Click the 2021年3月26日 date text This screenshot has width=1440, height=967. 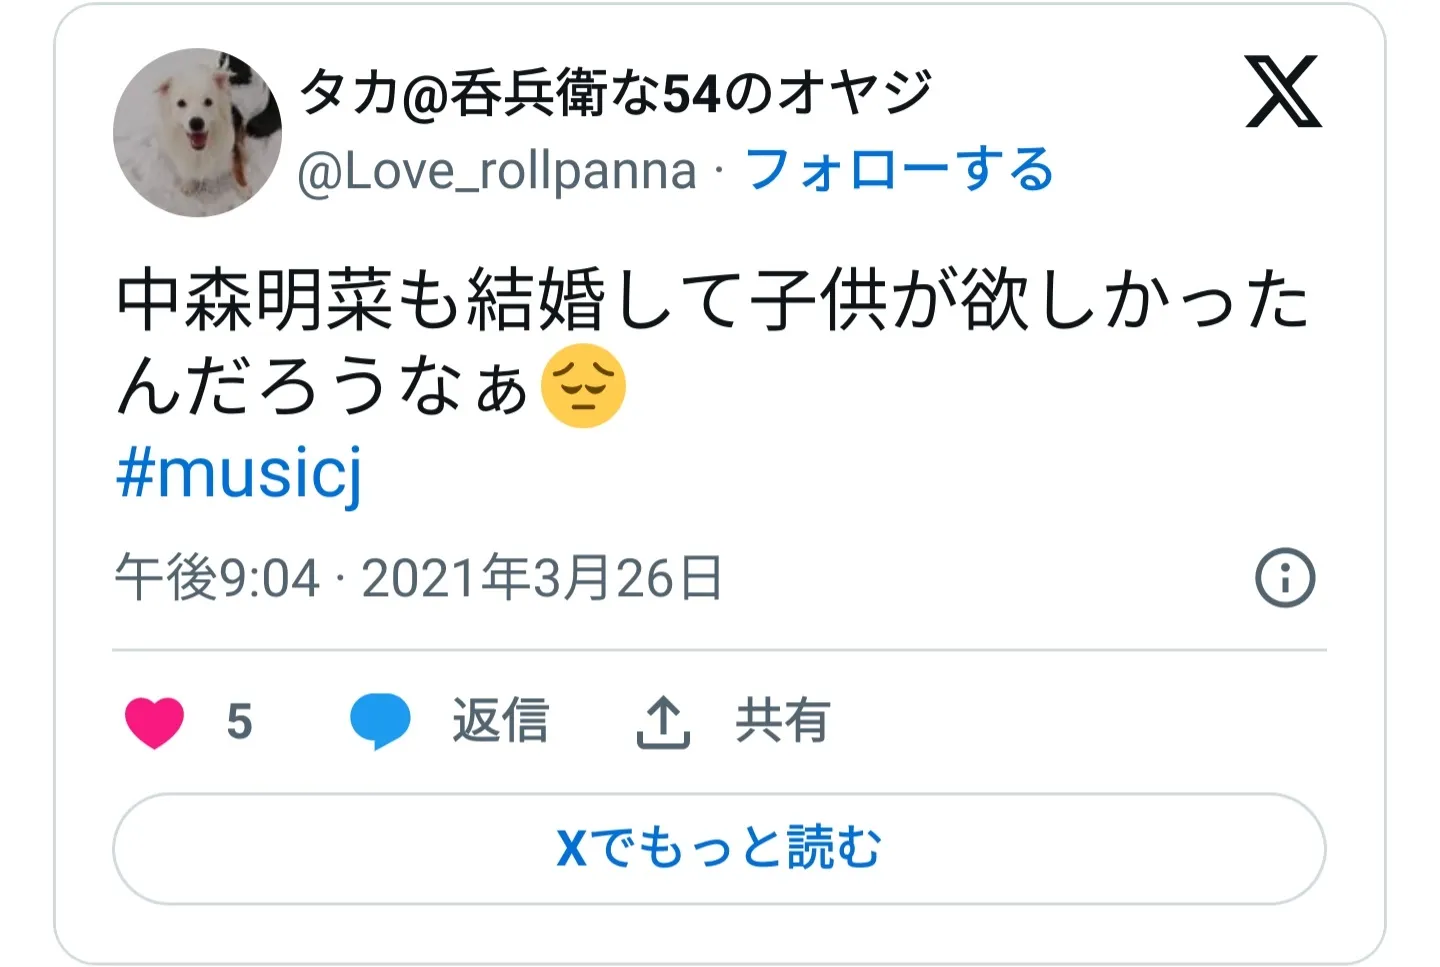click(x=542, y=578)
